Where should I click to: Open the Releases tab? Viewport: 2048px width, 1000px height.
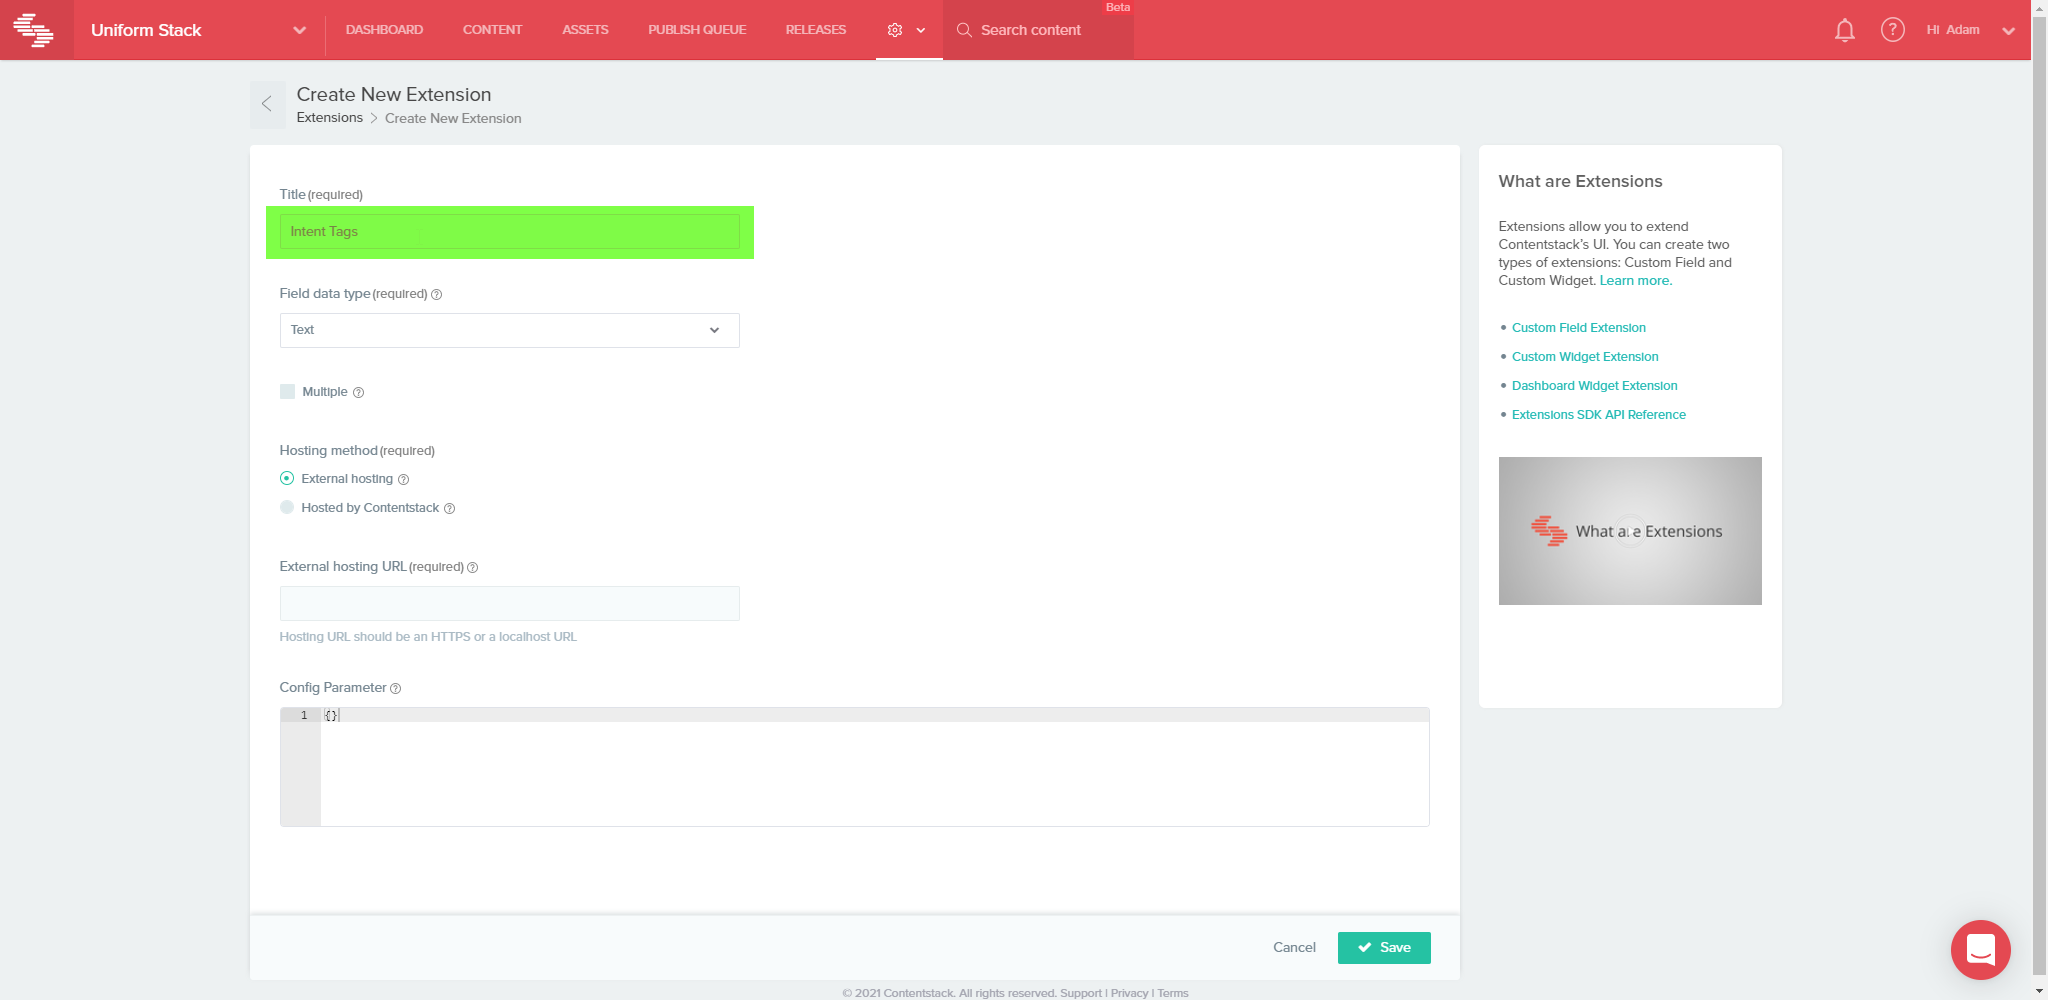coord(816,30)
